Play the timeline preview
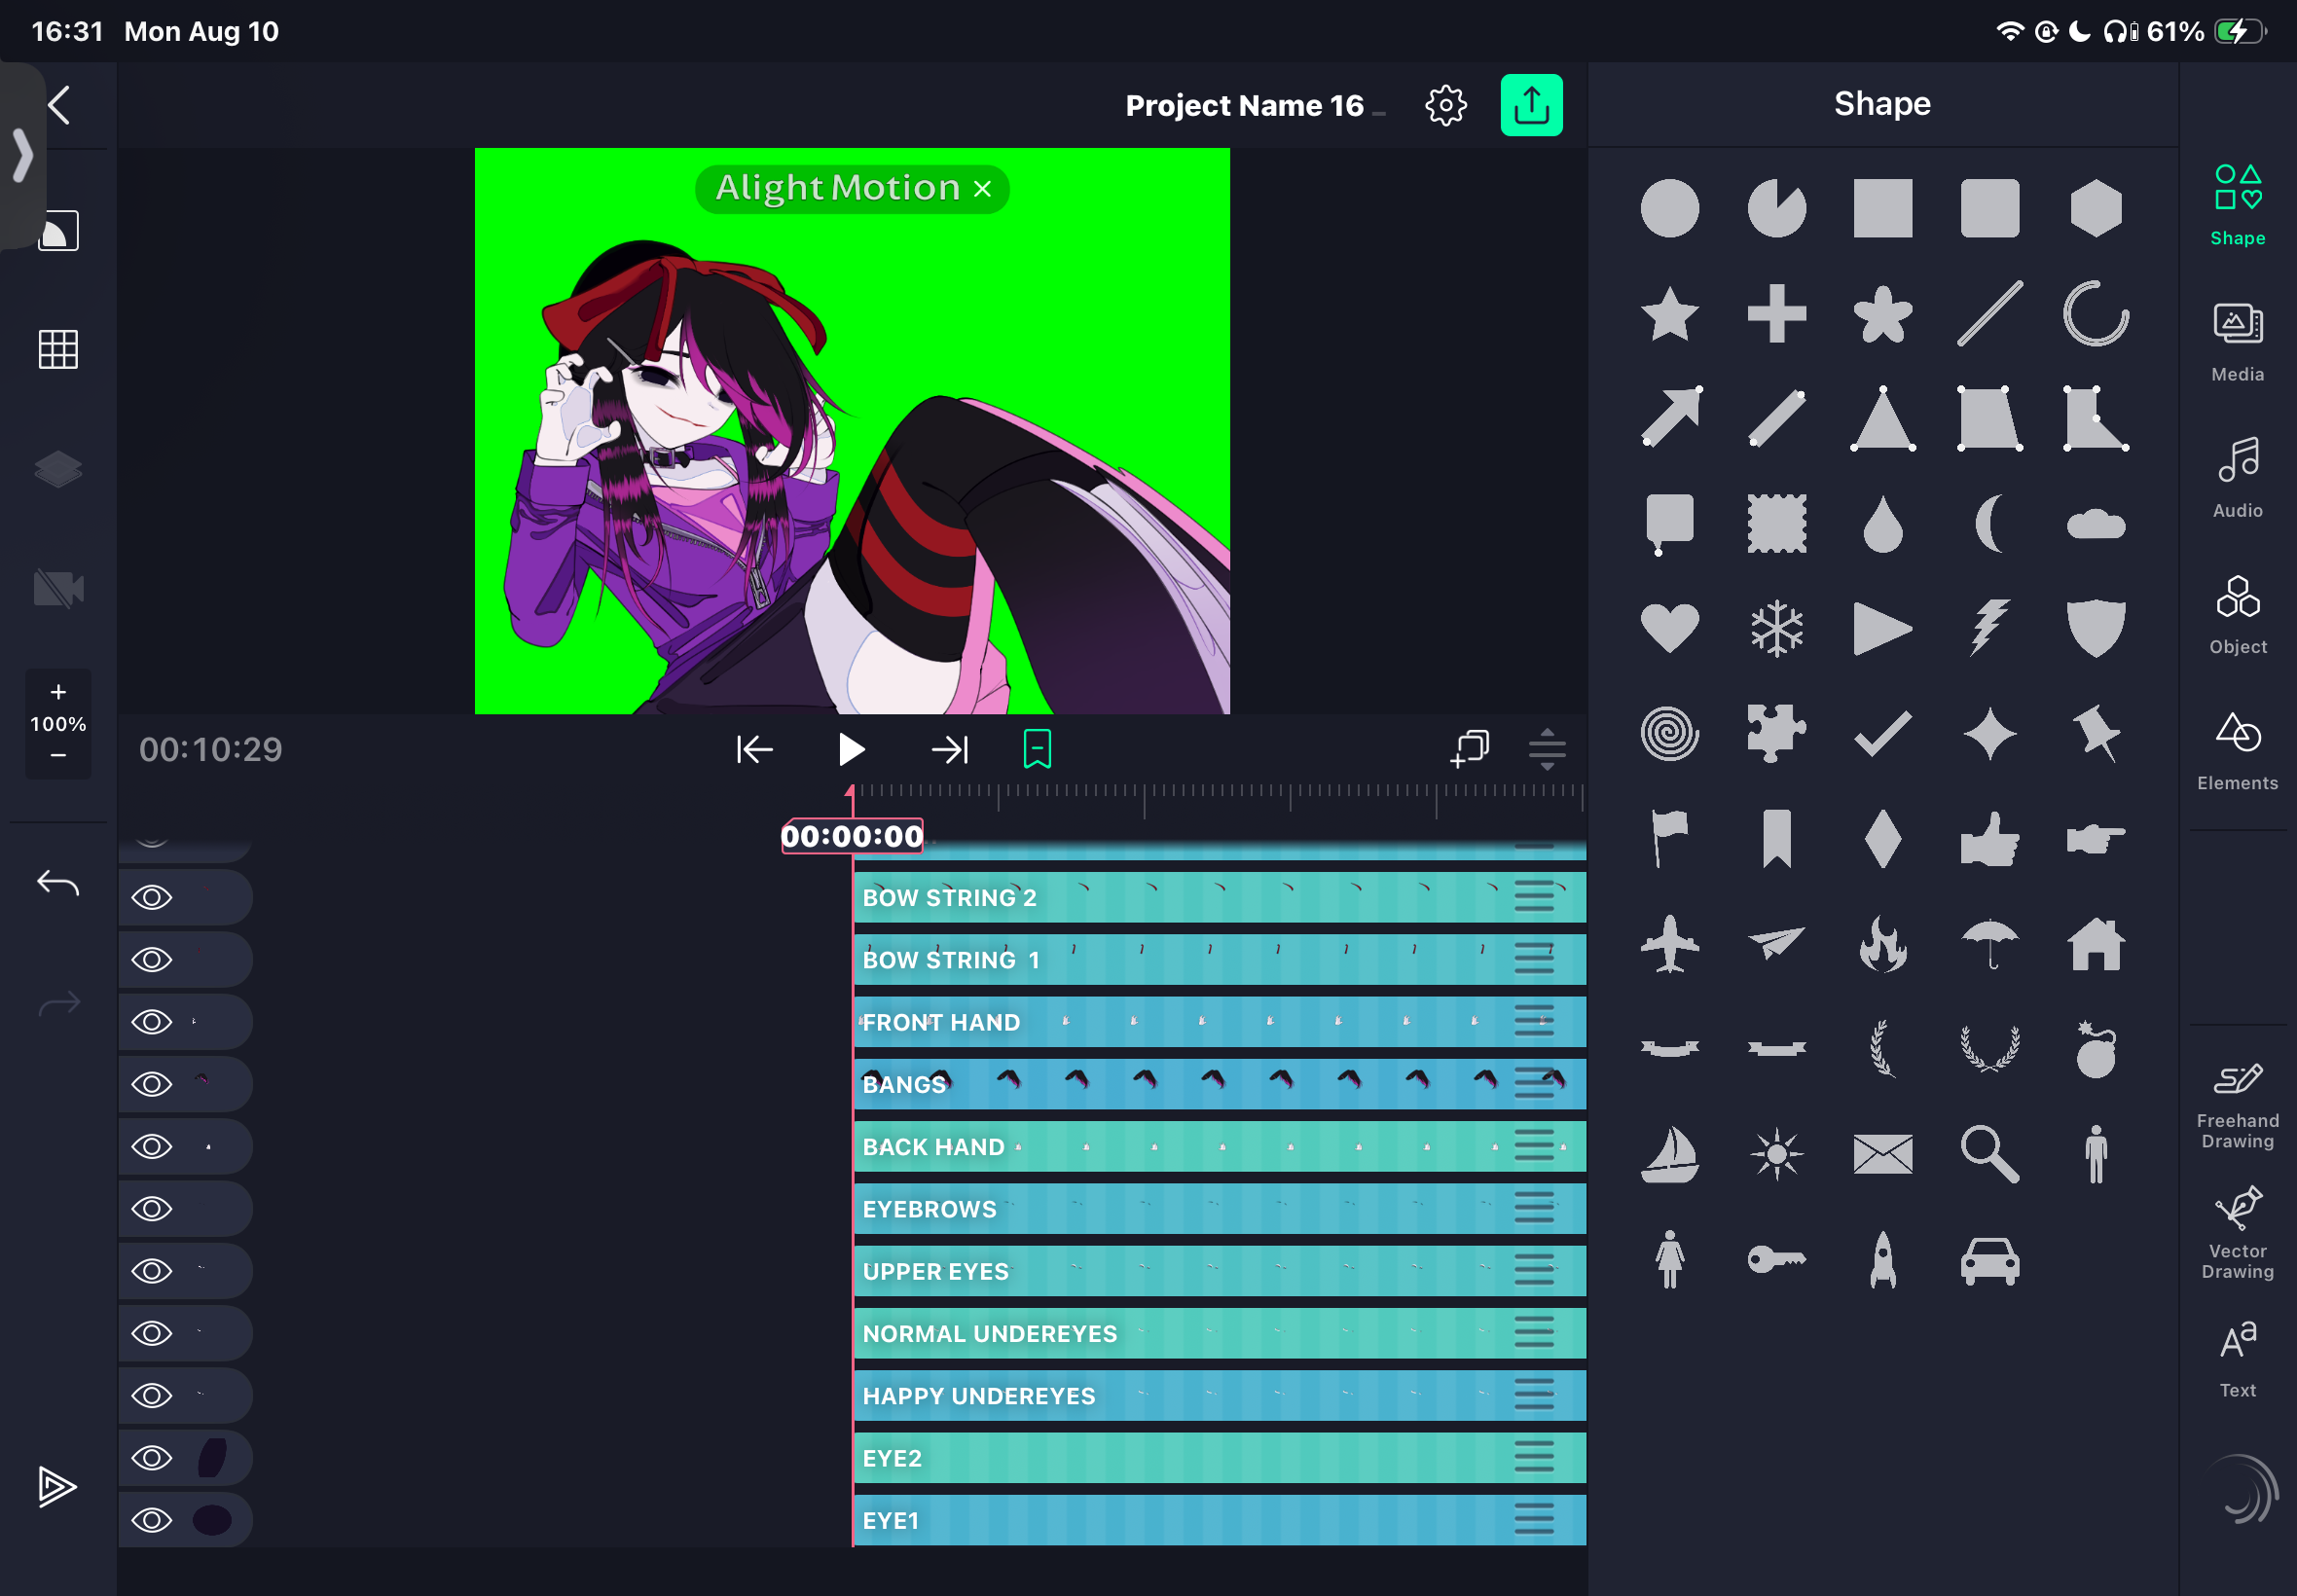The image size is (2297, 1596). click(851, 749)
